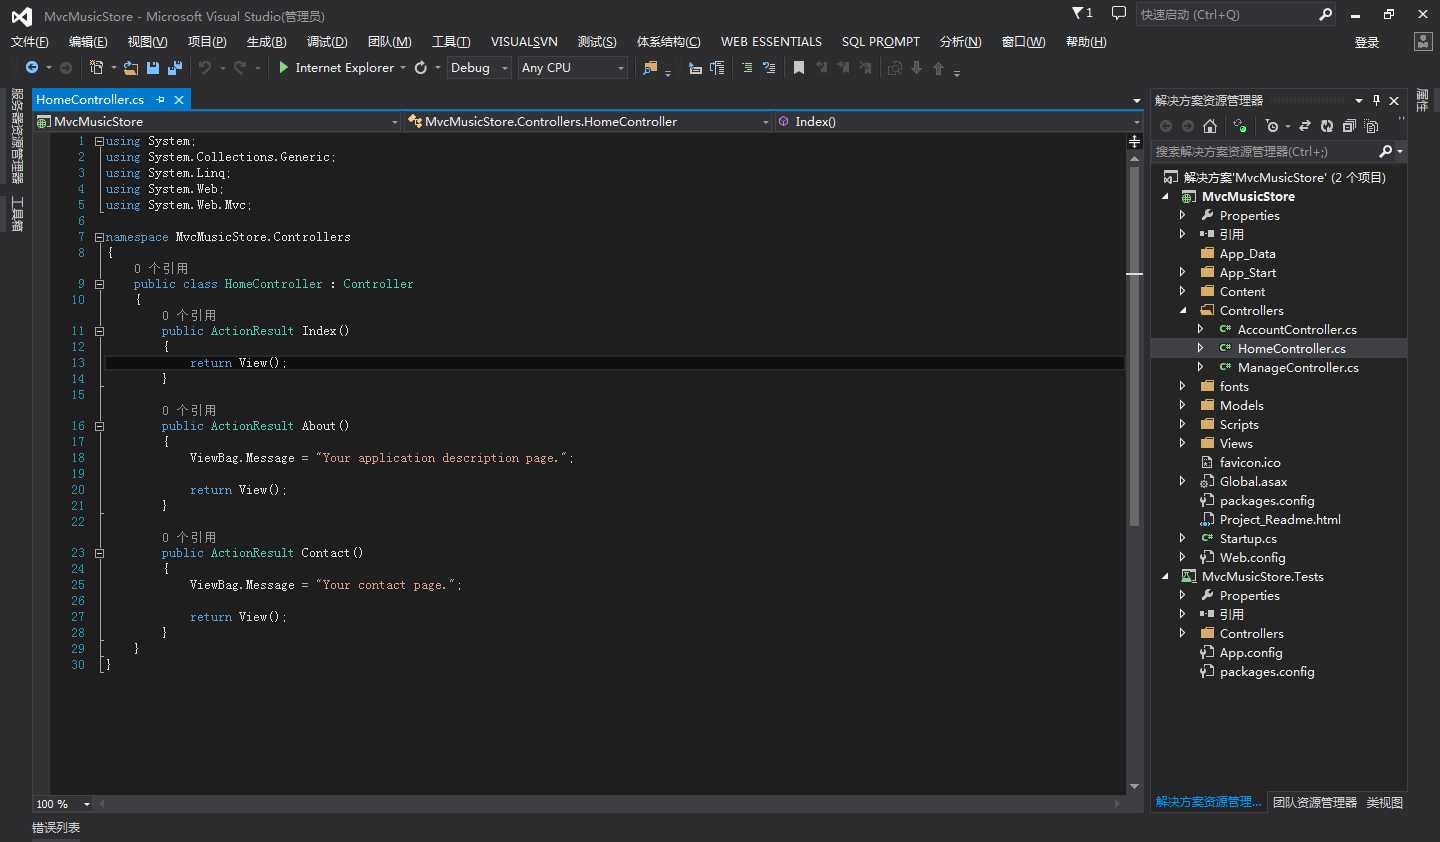
Task: Click the Open File folder icon
Action: point(131,68)
